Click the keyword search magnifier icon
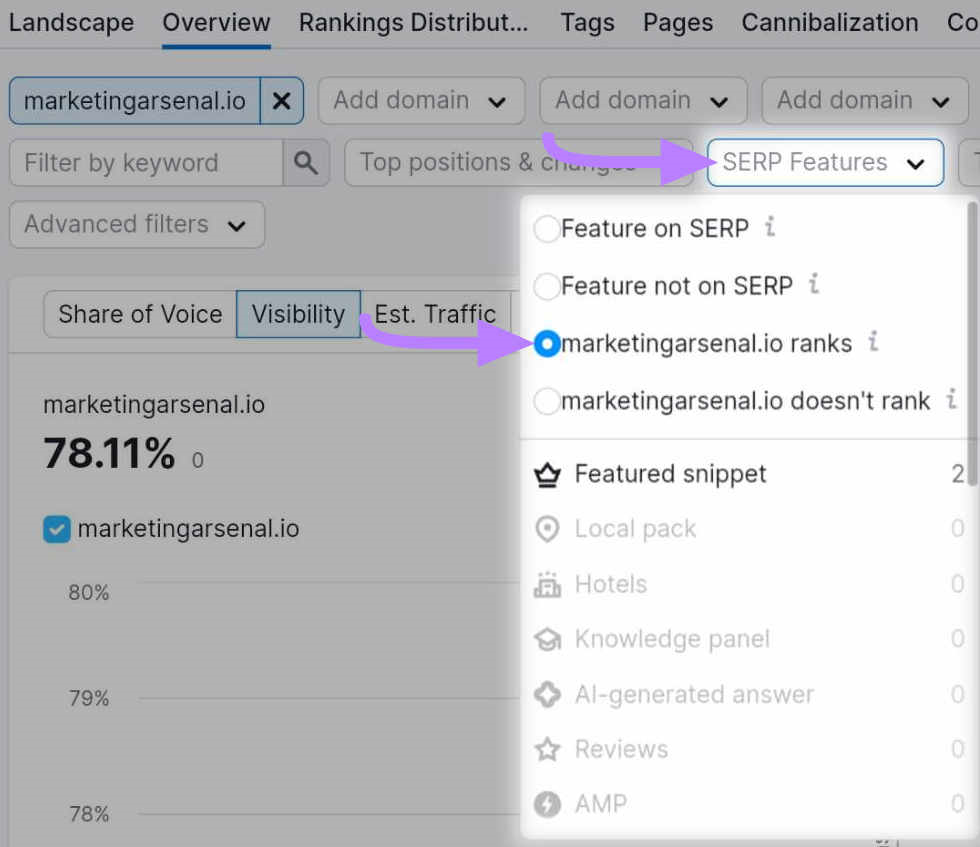 click(307, 162)
